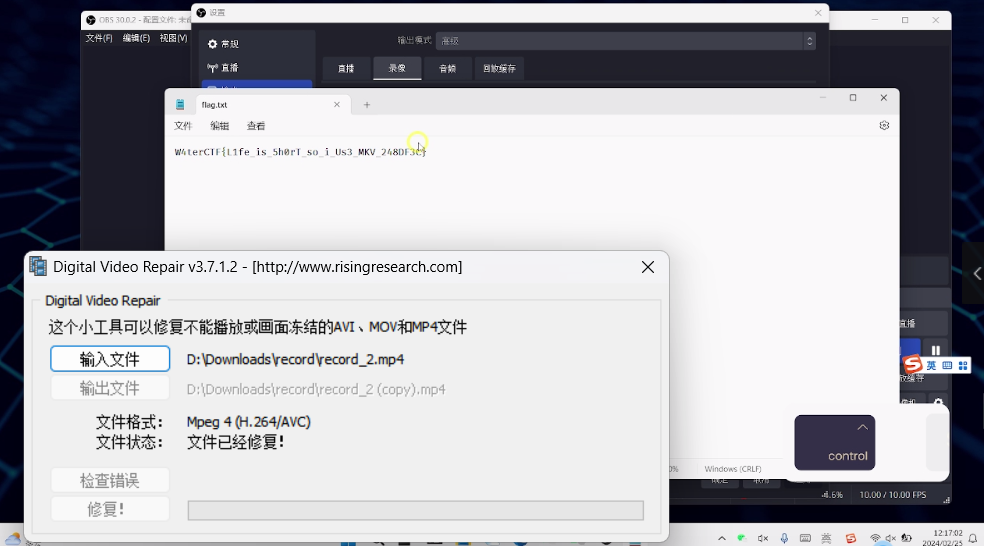The width and height of the screenshot is (984, 546).
Task: Click the battery tray icon
Action: (x=906, y=538)
